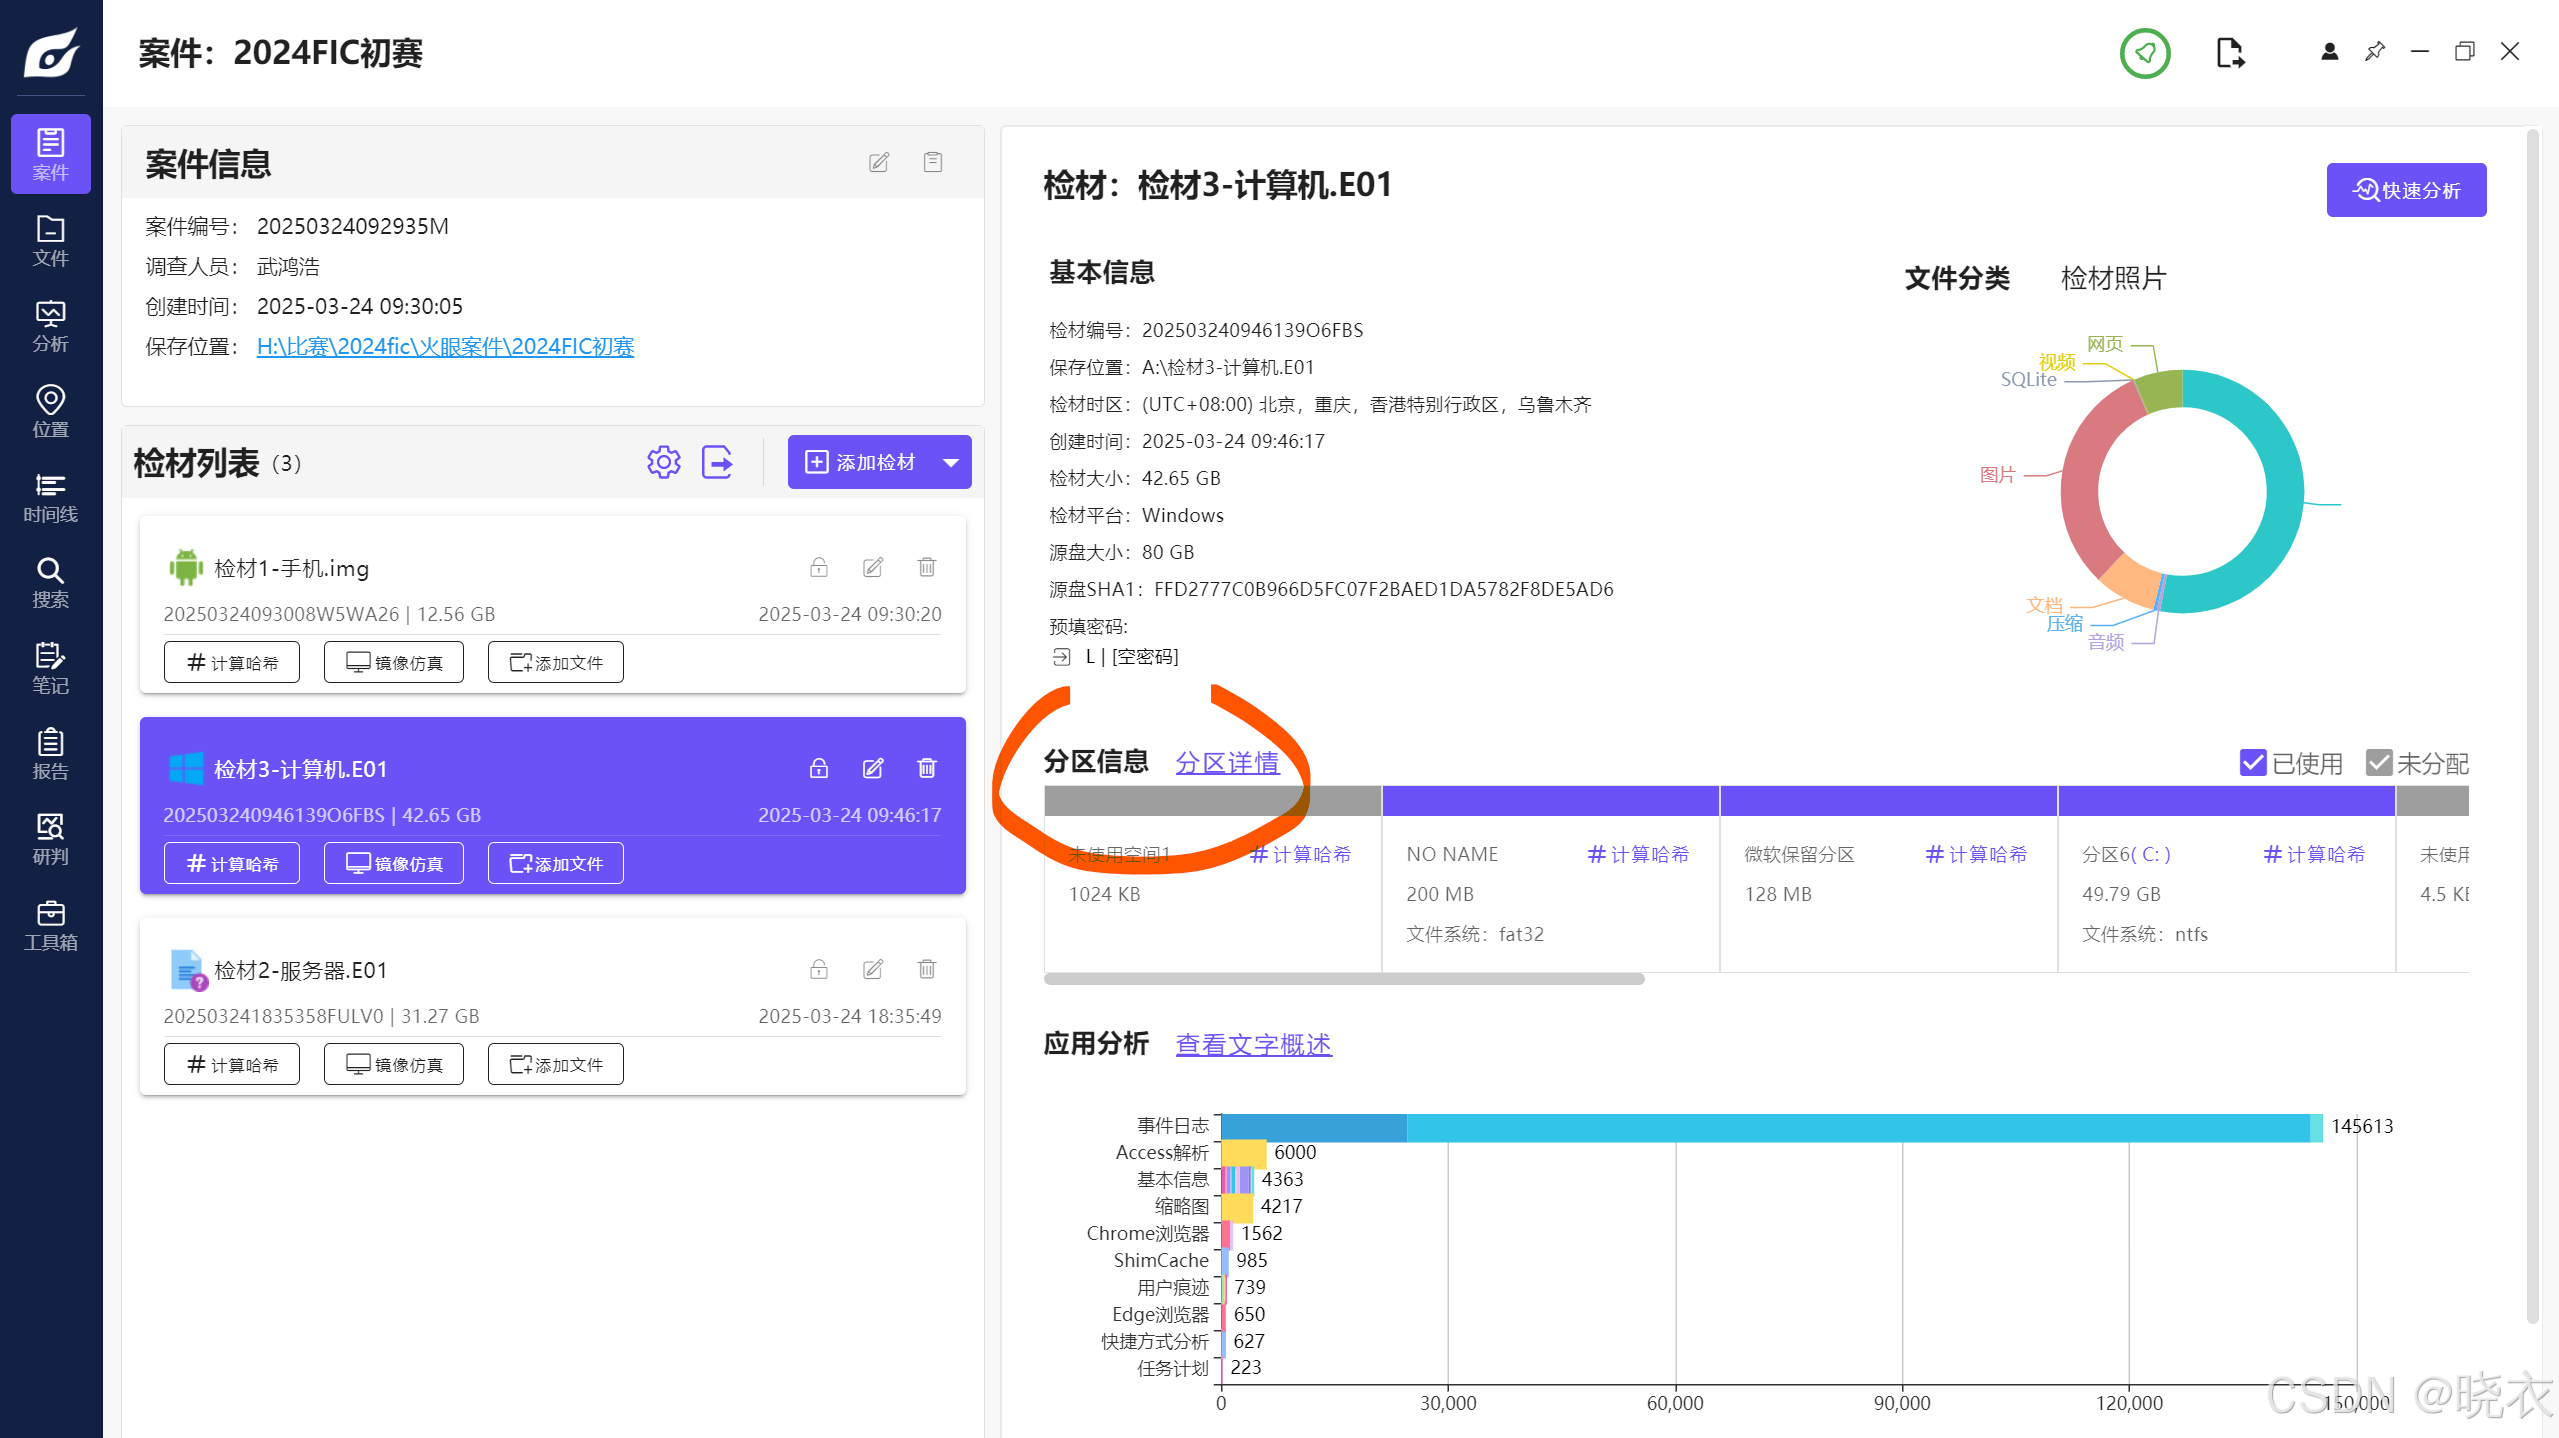Select the 文件分类 tab
The image size is (2559, 1438).
coord(1956,278)
